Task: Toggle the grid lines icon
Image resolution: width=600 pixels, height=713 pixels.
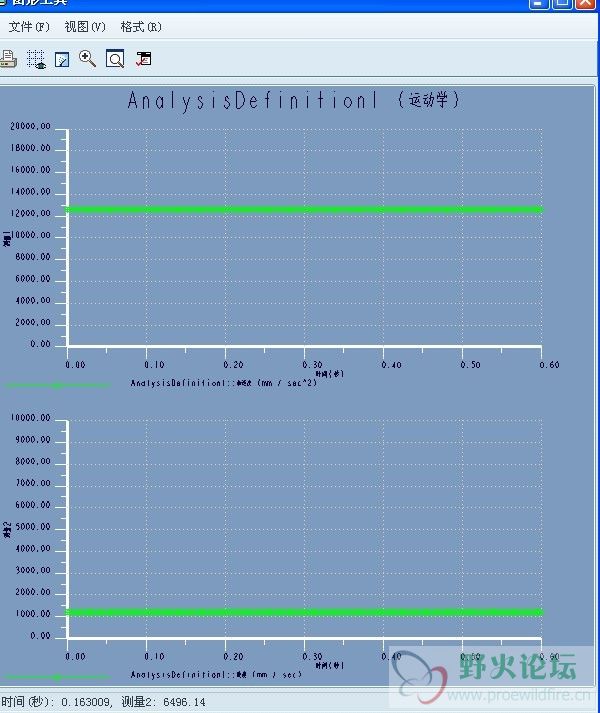Action: click(x=36, y=59)
